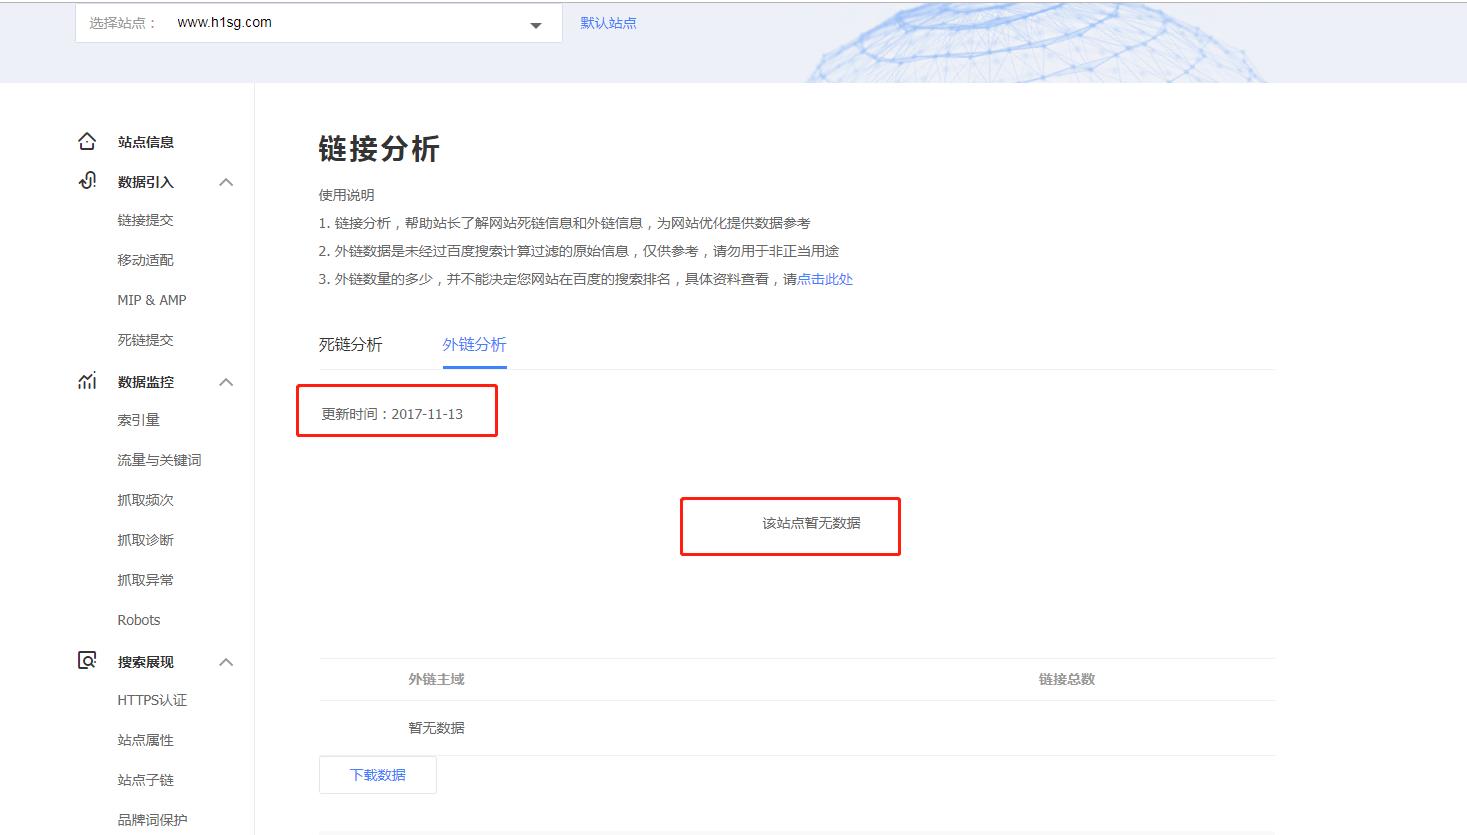This screenshot has width=1467, height=835.
Task: Click the 链接总数 column header
Action: click(x=1066, y=679)
